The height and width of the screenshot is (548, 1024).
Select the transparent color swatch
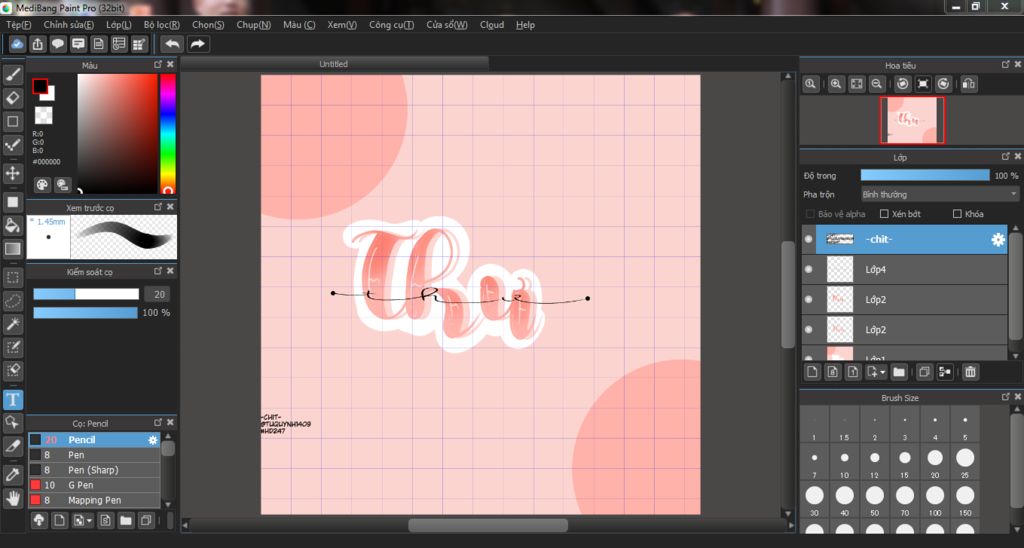coord(43,115)
